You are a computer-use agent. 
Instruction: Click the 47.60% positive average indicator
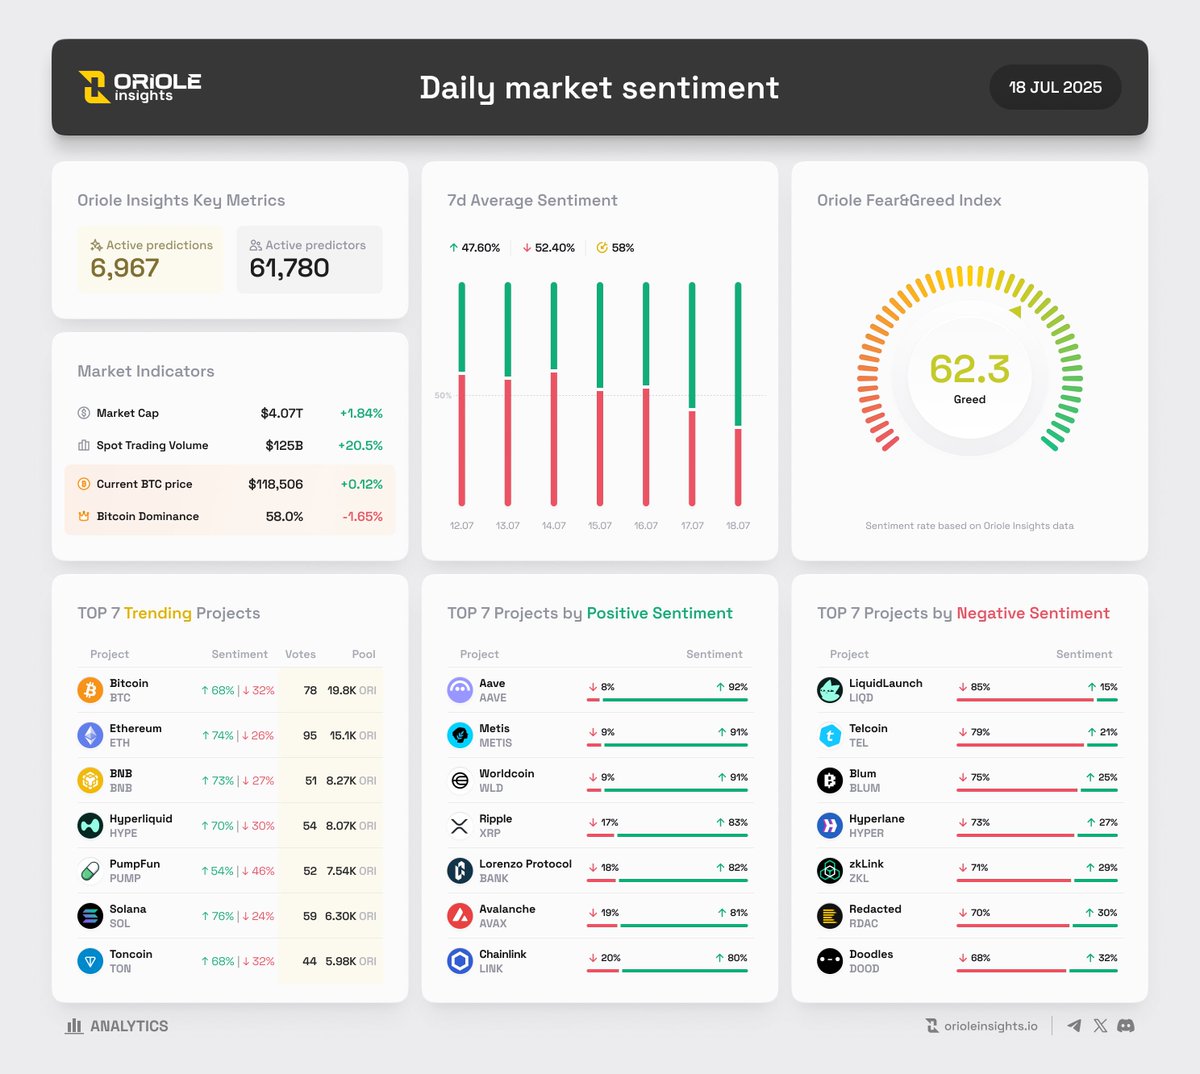(474, 247)
